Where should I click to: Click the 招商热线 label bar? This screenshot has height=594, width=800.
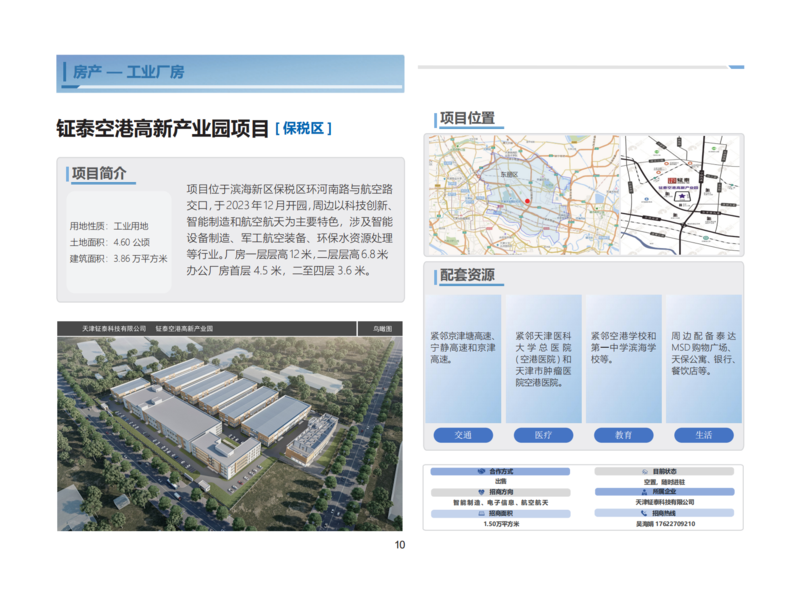664,513
